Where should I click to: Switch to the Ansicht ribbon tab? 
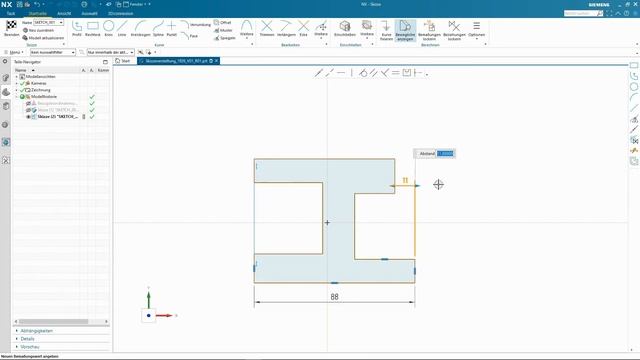tap(64, 13)
